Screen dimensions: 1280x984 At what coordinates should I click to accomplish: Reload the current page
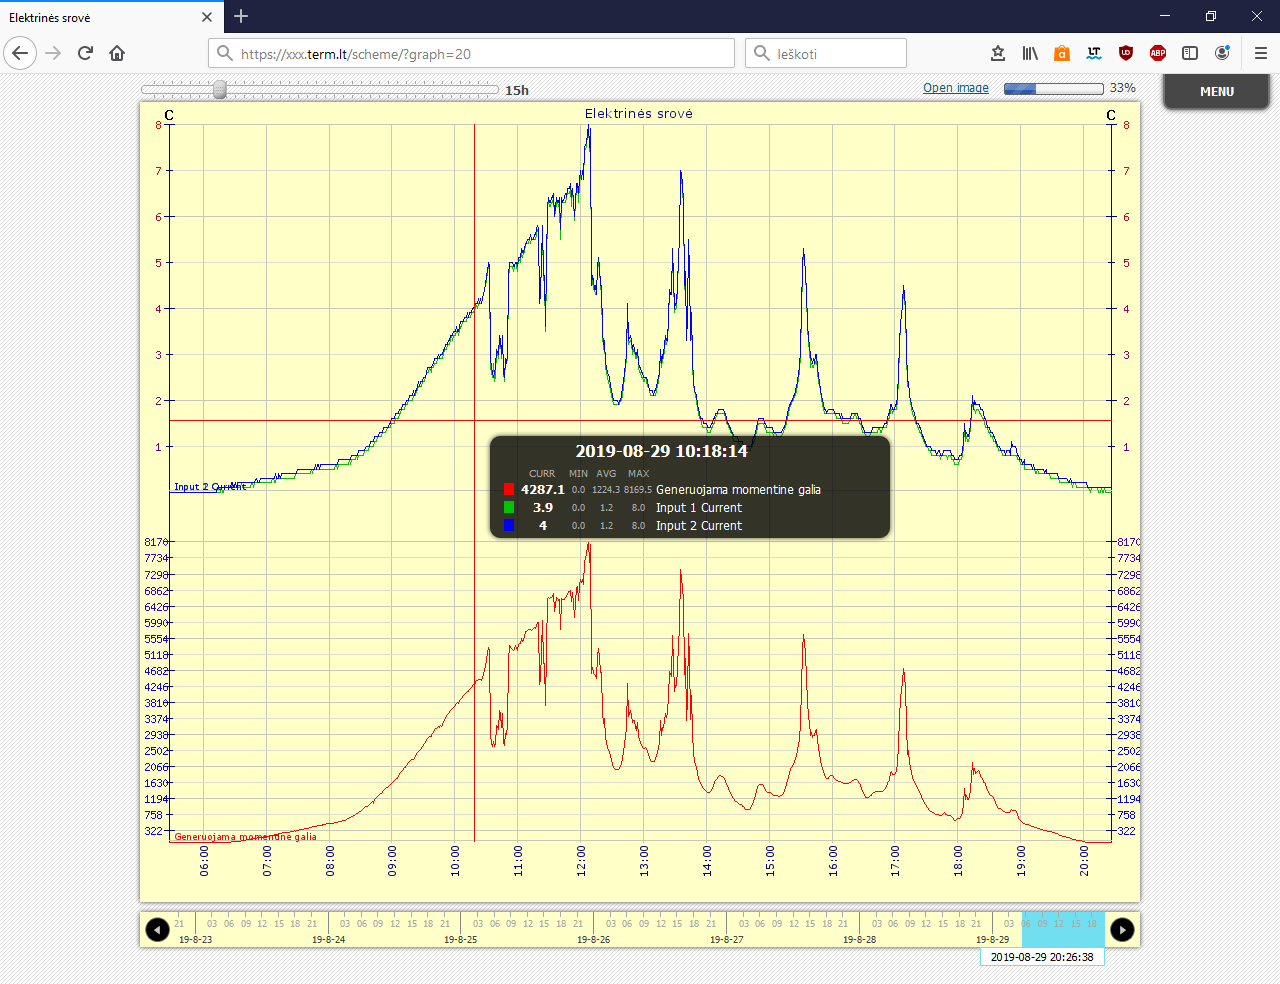(x=85, y=53)
